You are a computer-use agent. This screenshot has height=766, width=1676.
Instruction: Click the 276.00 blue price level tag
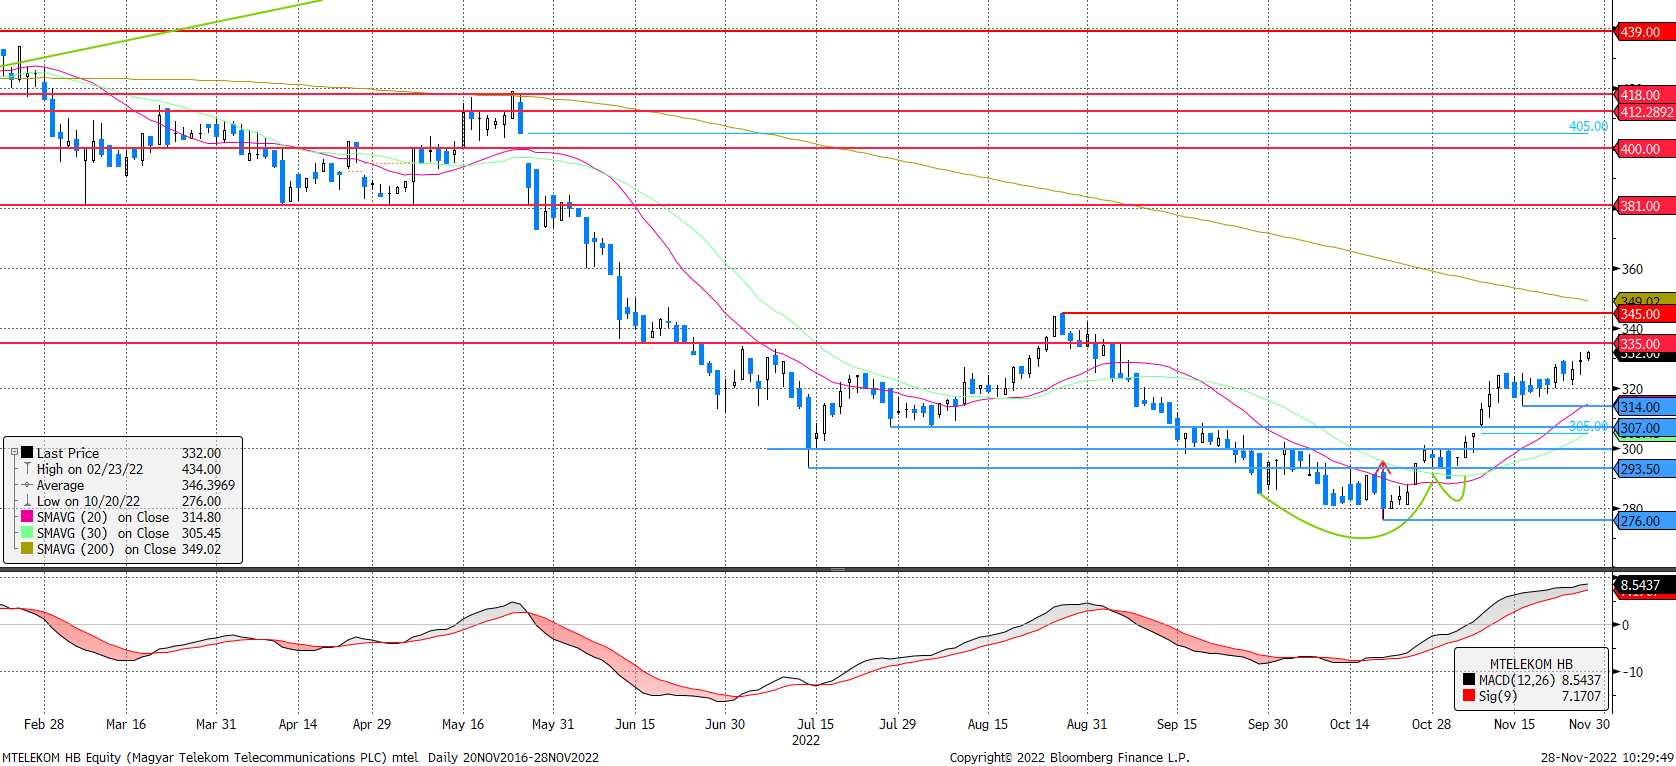pyautogui.click(x=1645, y=521)
